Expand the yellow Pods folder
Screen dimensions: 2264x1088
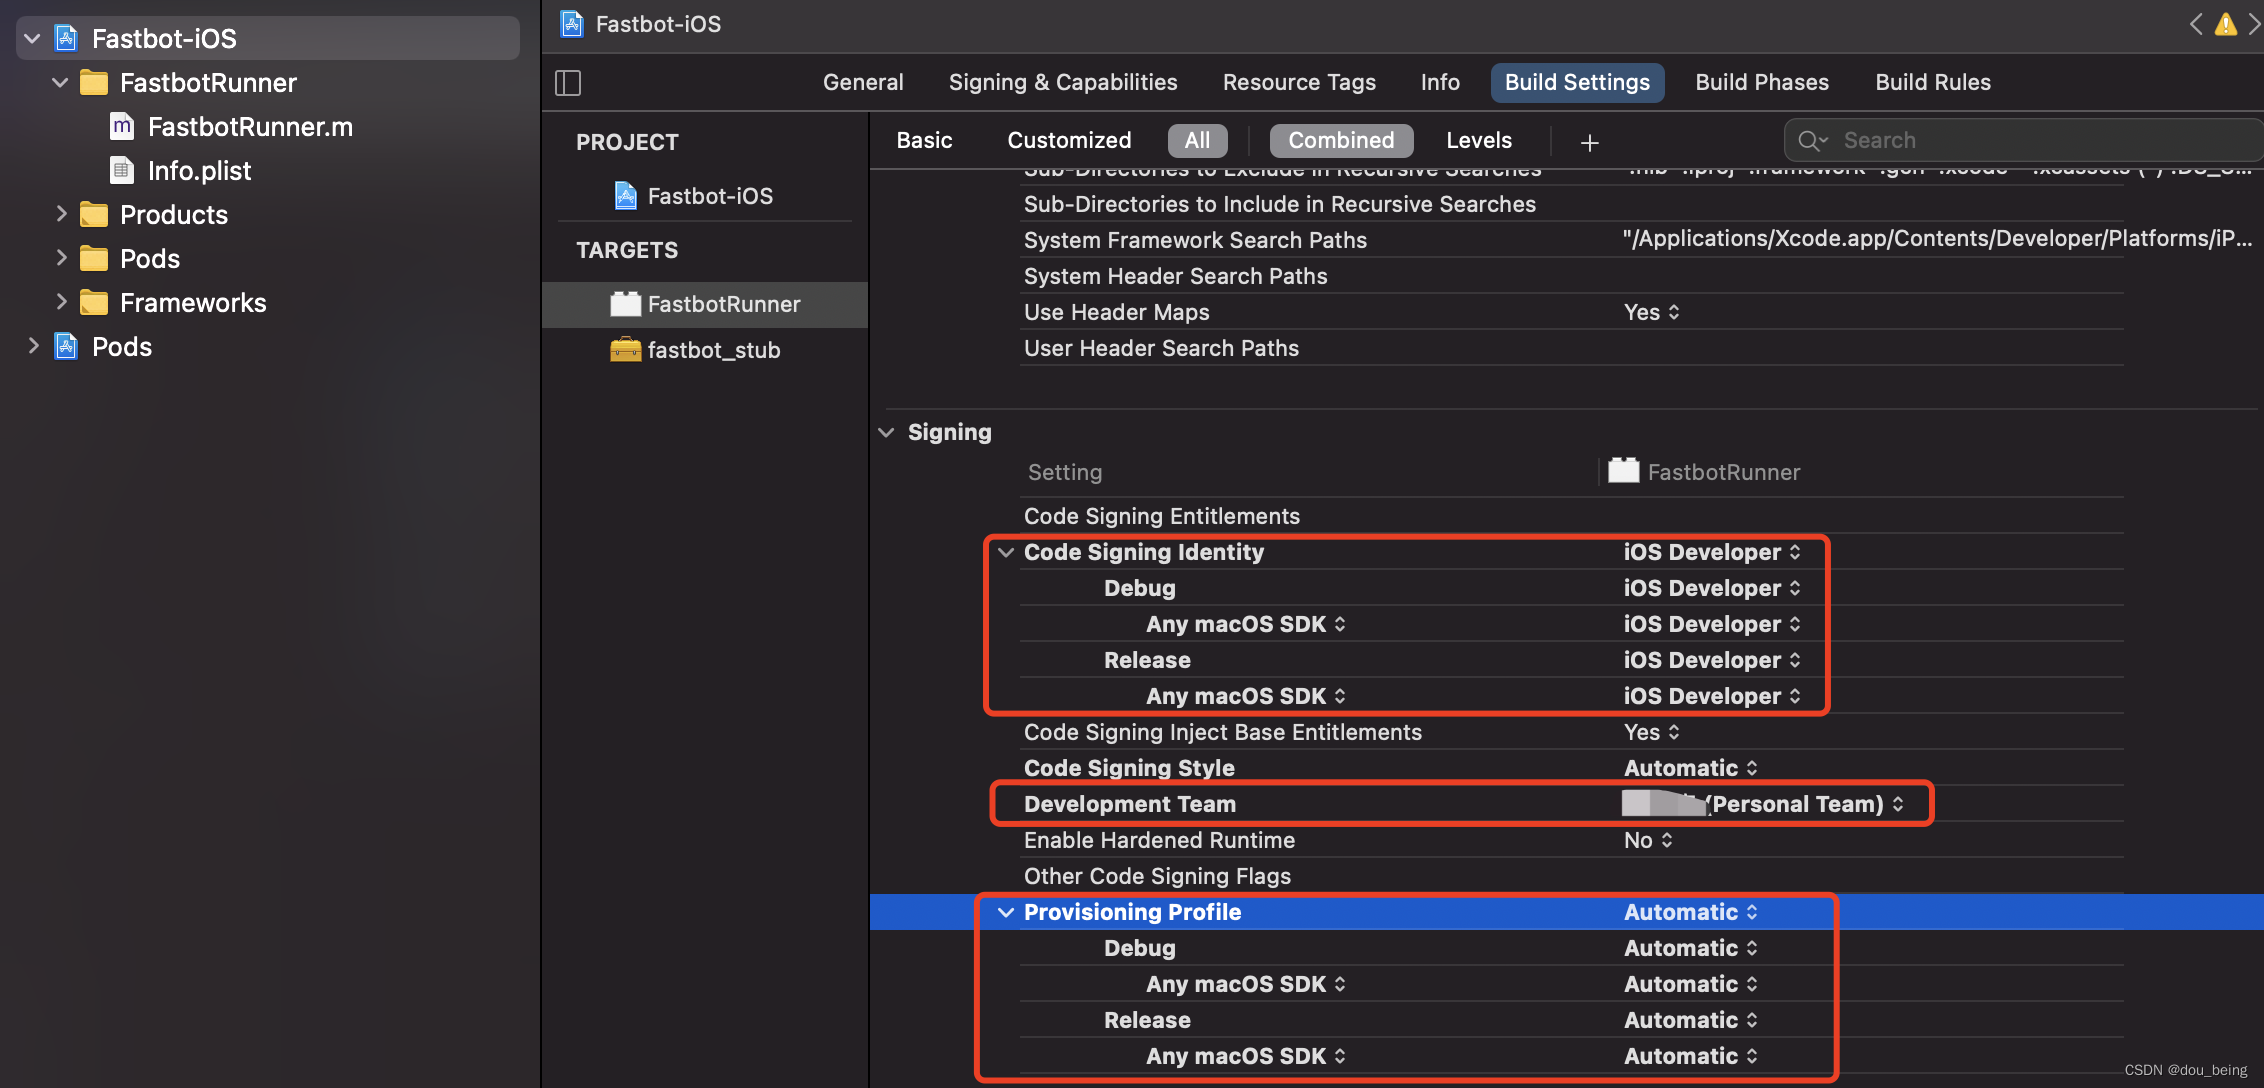click(x=61, y=258)
